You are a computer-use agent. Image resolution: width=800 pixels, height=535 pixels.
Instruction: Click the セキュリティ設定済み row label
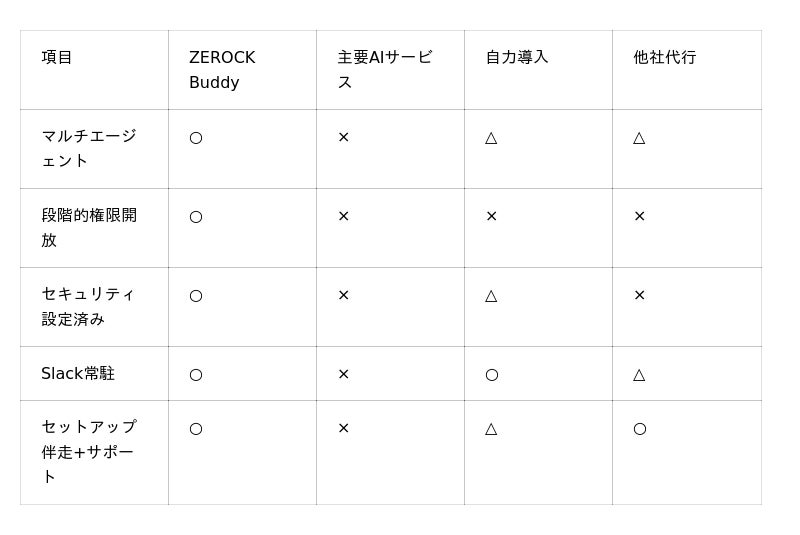[x=88, y=306]
